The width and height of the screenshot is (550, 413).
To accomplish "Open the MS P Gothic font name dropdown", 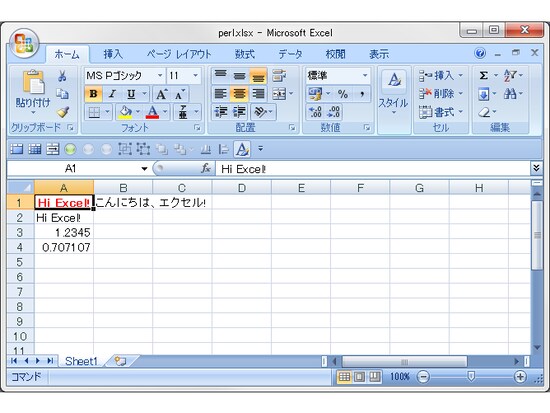I will point(160,75).
